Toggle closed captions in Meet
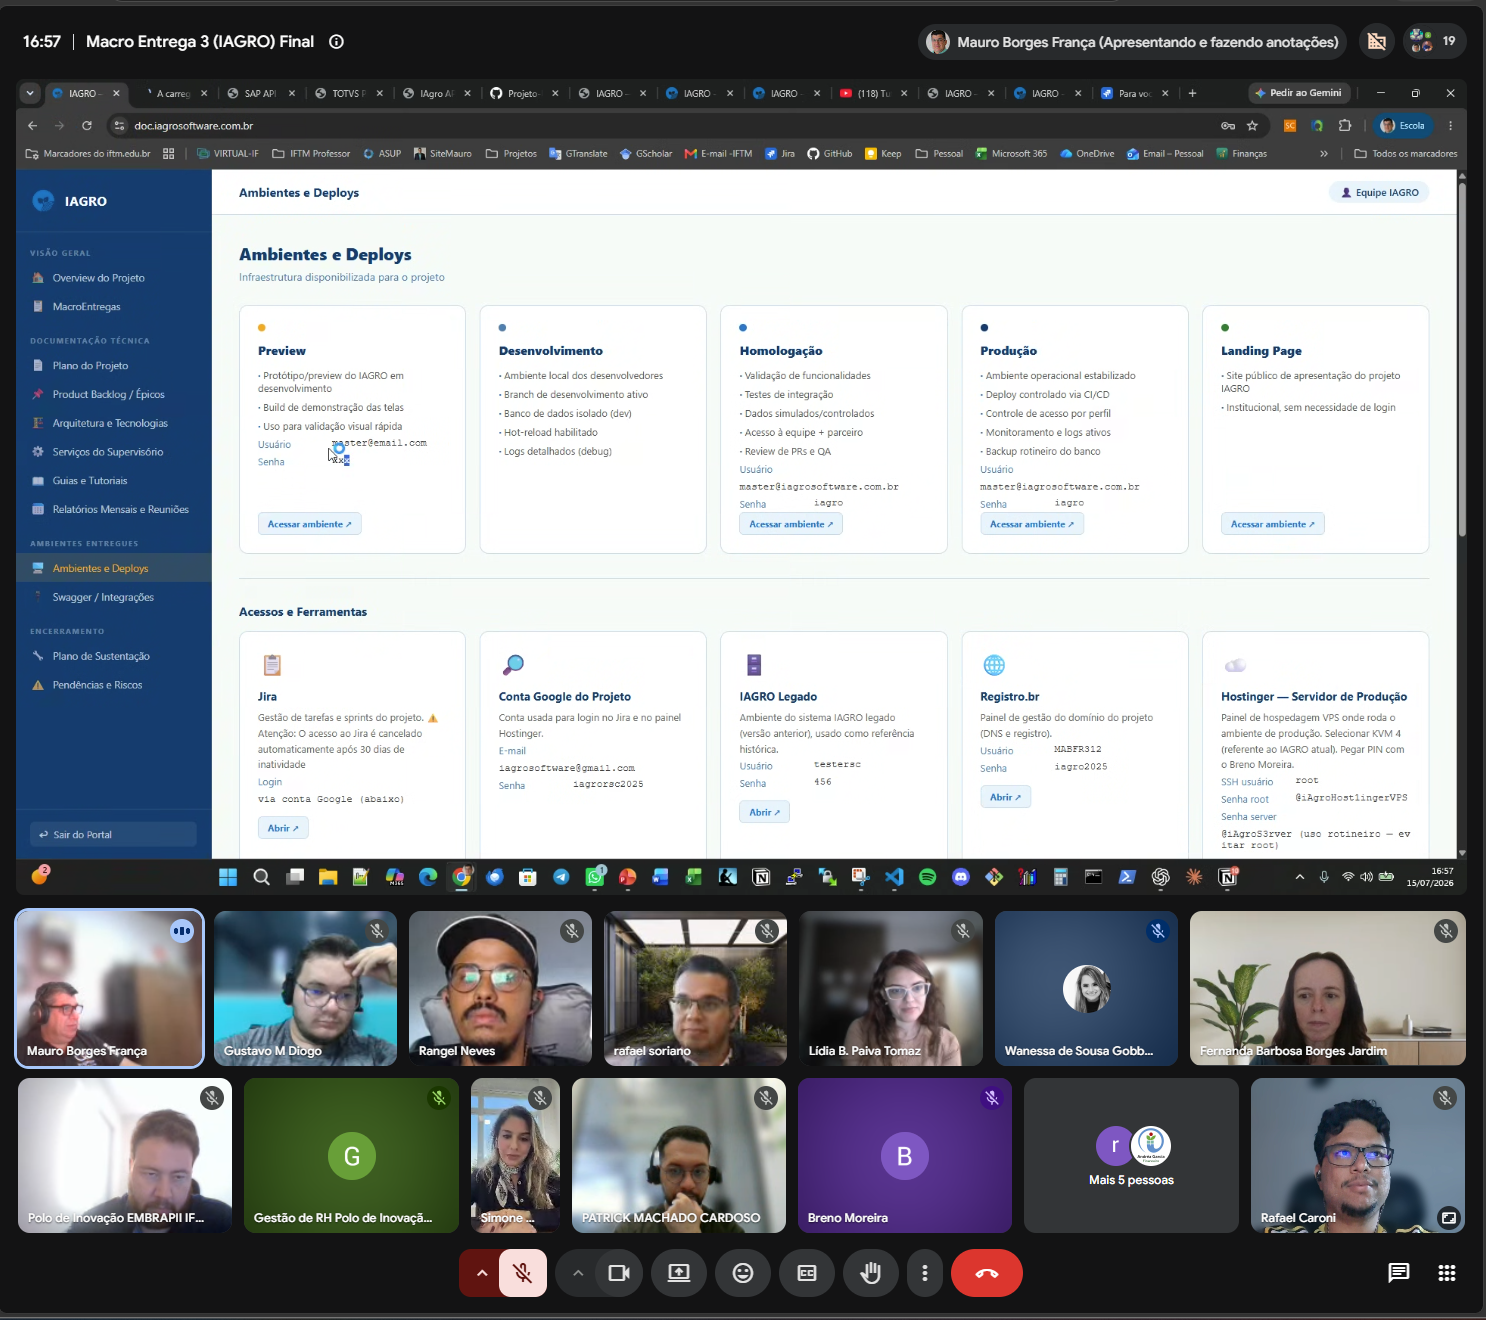1486x1320 pixels. pos(807,1273)
